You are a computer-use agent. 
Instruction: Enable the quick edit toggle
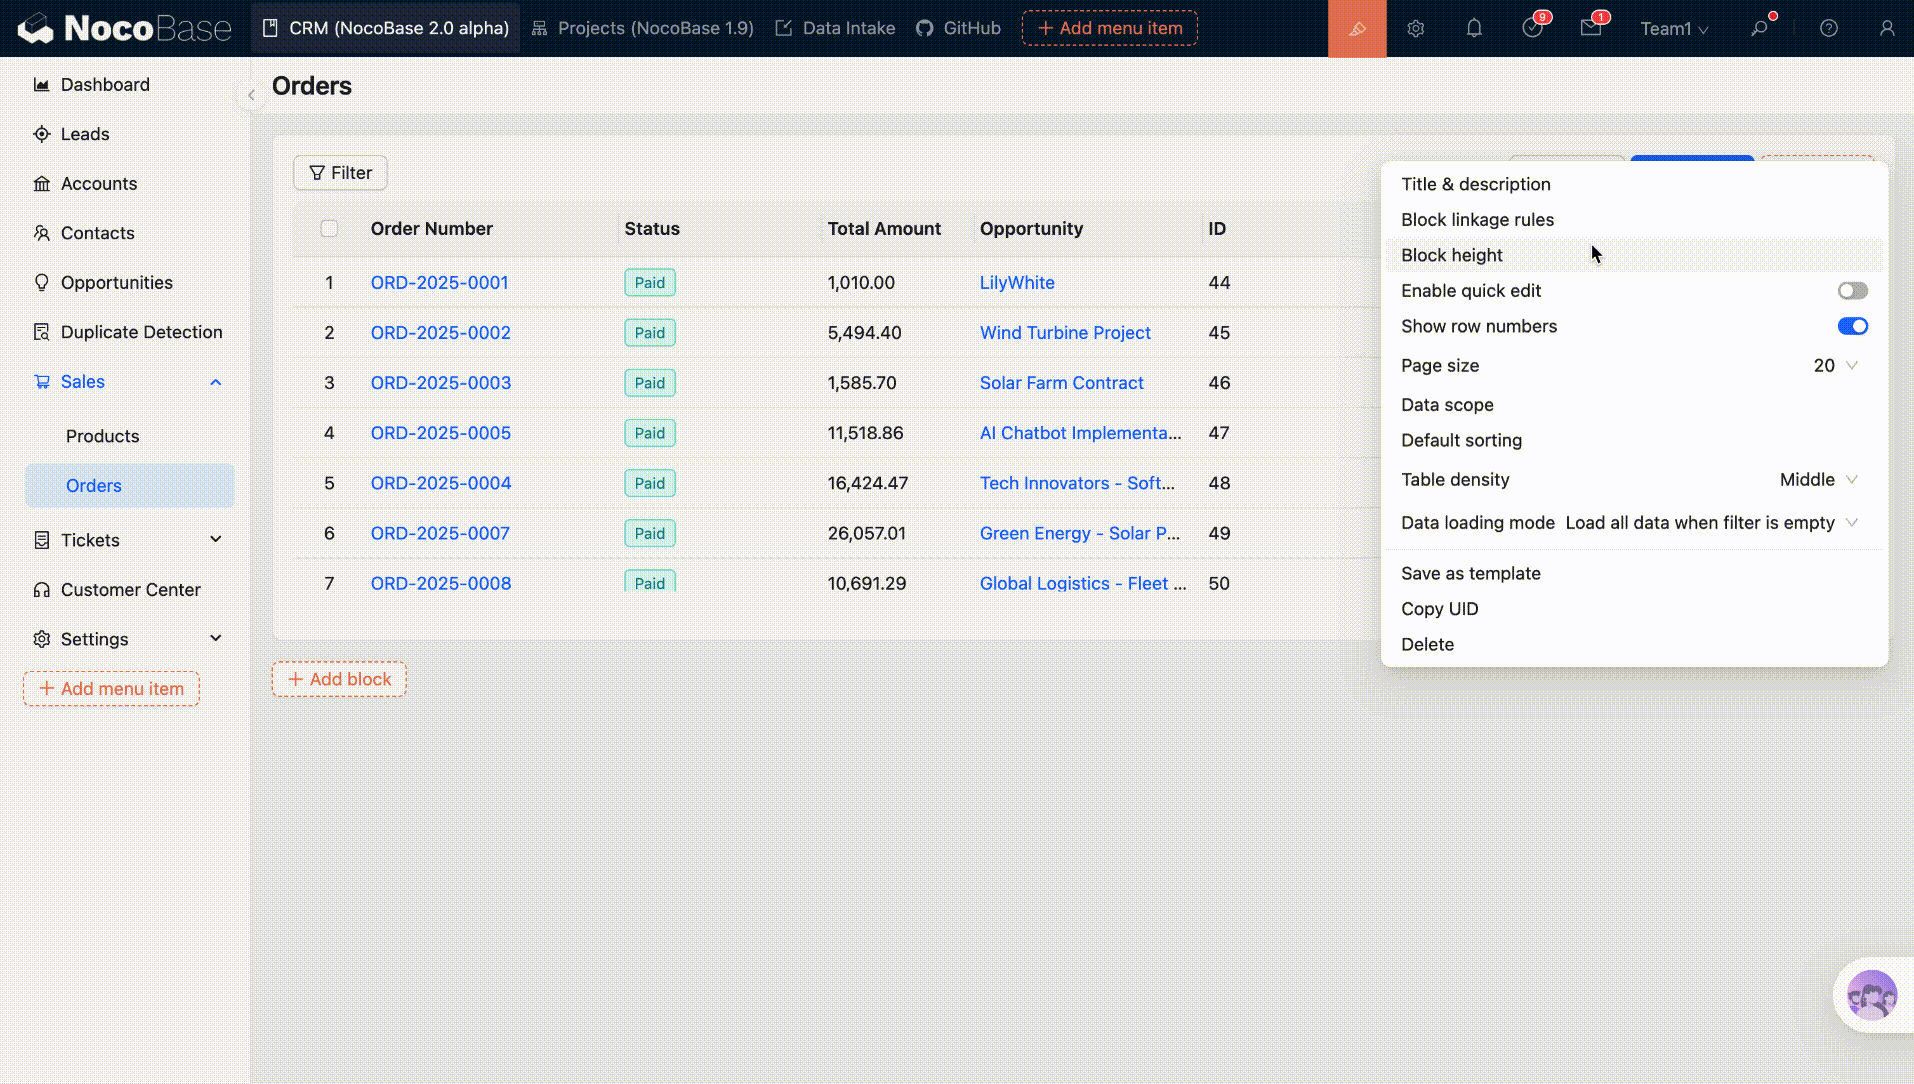(1851, 291)
